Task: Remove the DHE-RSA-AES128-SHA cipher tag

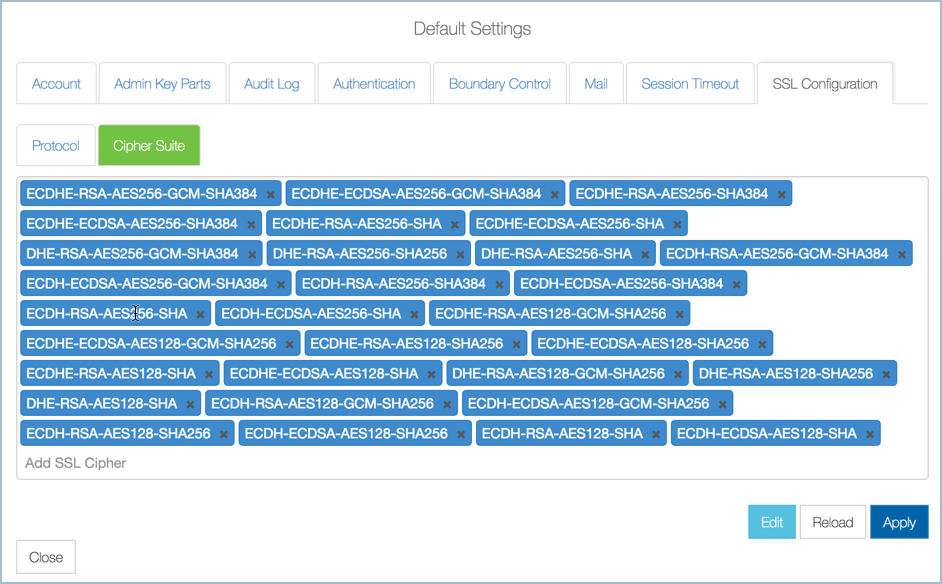Action: tap(190, 404)
